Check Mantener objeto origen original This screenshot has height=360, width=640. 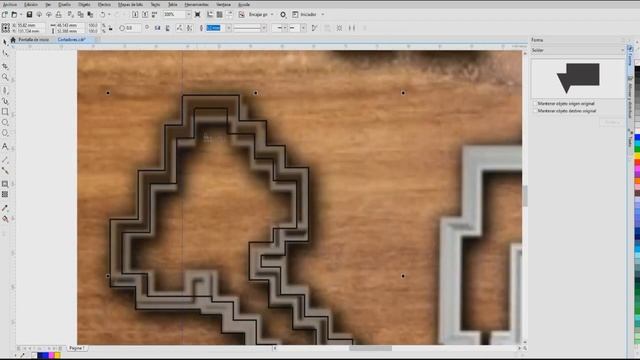tap(536, 104)
